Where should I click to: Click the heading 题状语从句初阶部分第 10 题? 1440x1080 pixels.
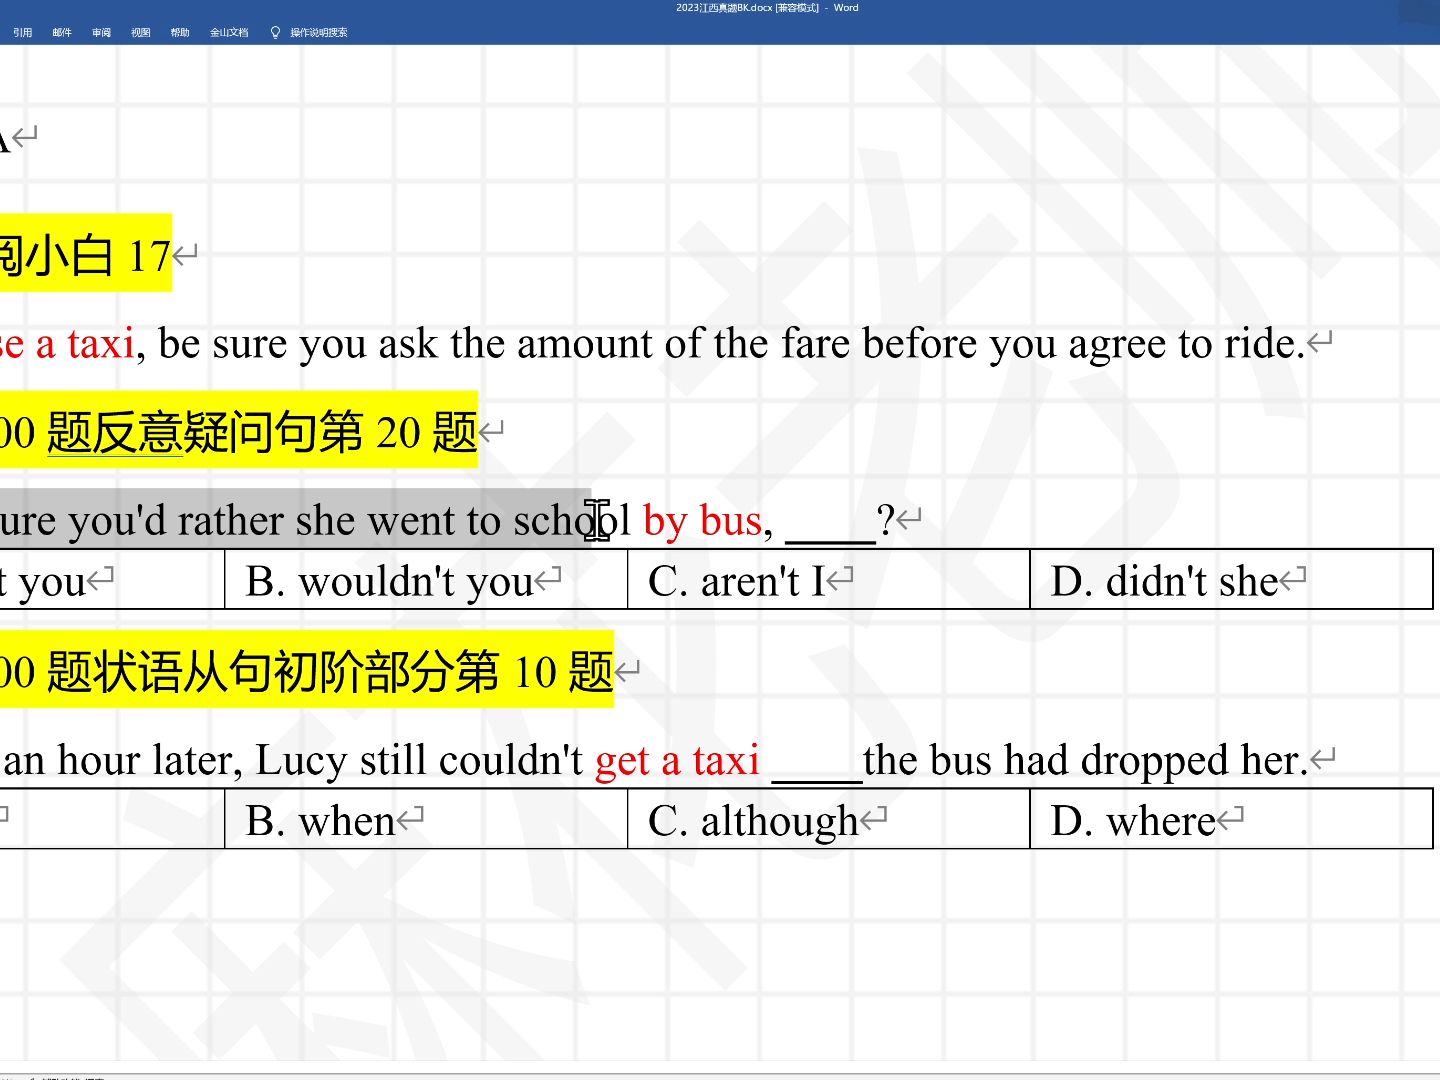coord(330,671)
